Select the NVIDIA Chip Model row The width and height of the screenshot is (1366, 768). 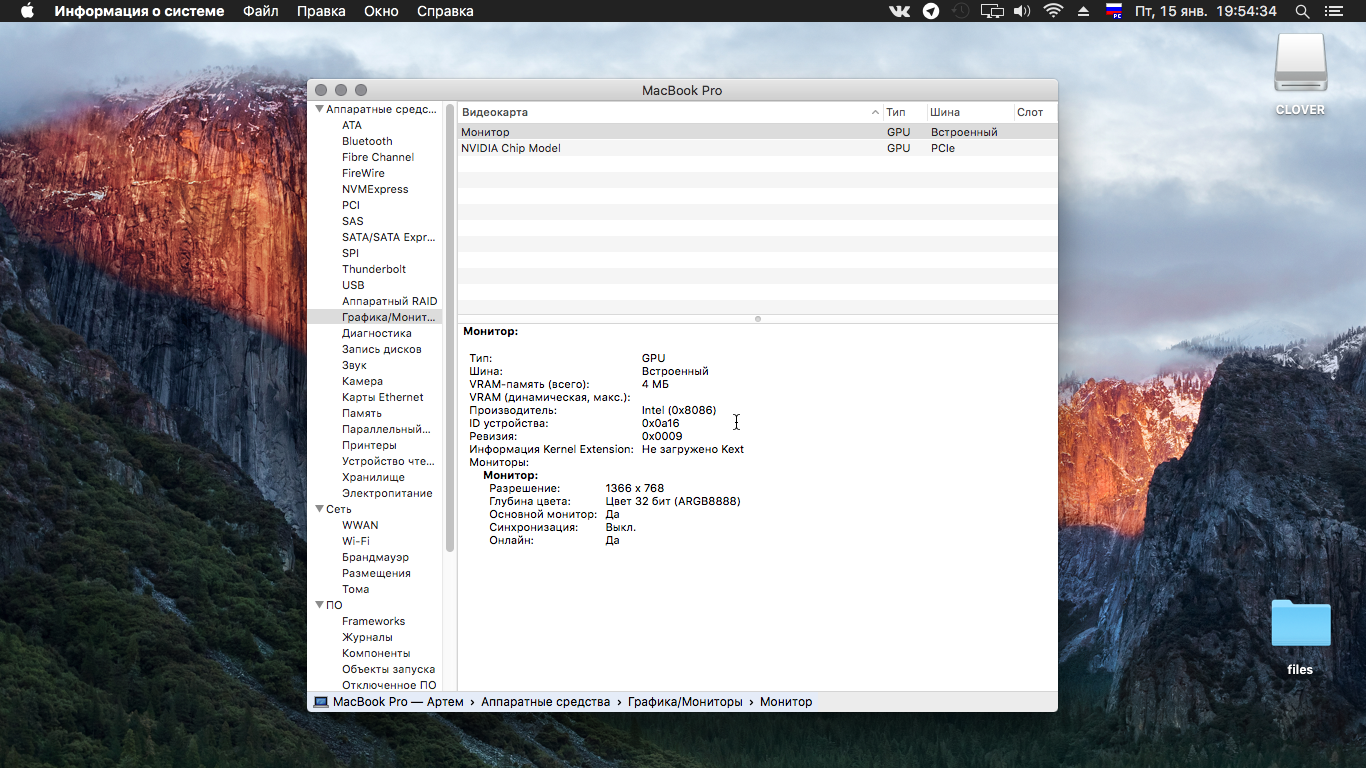click(757, 148)
